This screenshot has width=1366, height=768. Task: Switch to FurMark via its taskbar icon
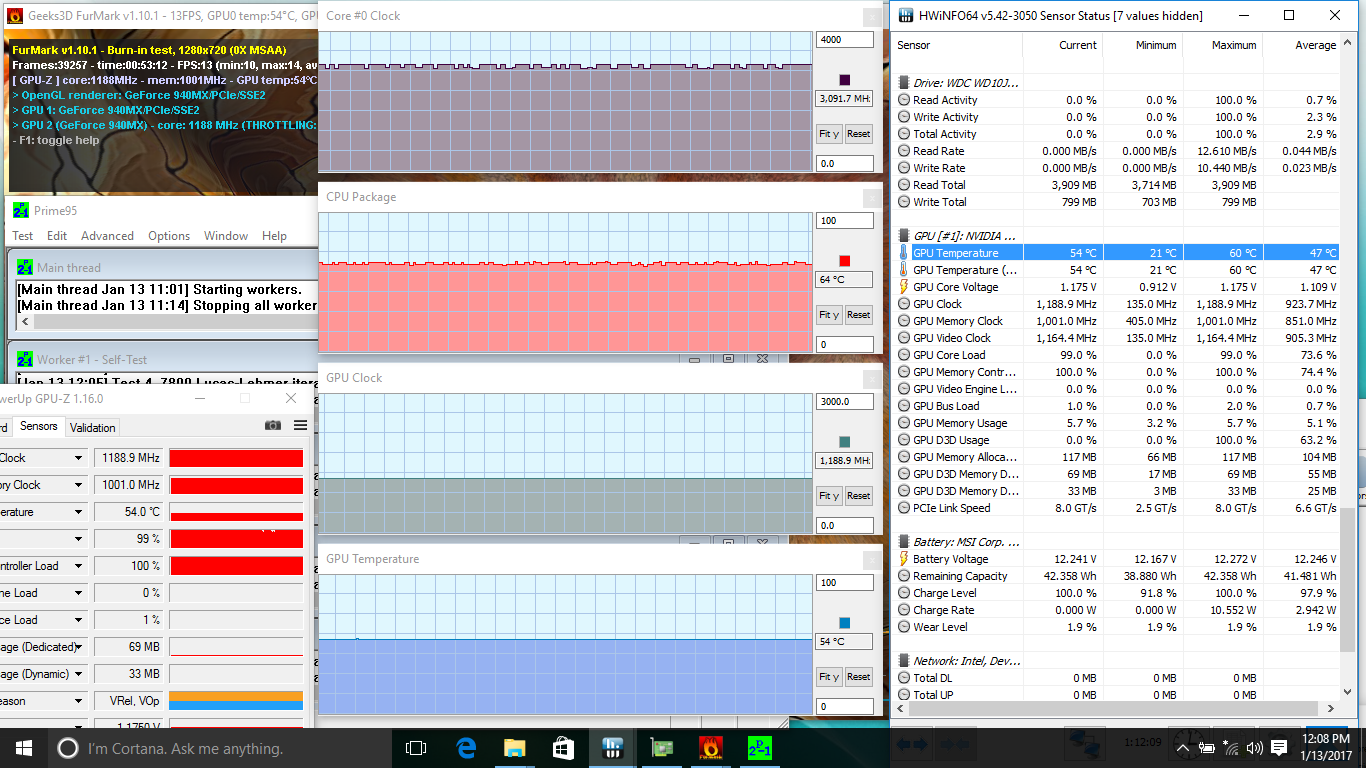pos(710,748)
